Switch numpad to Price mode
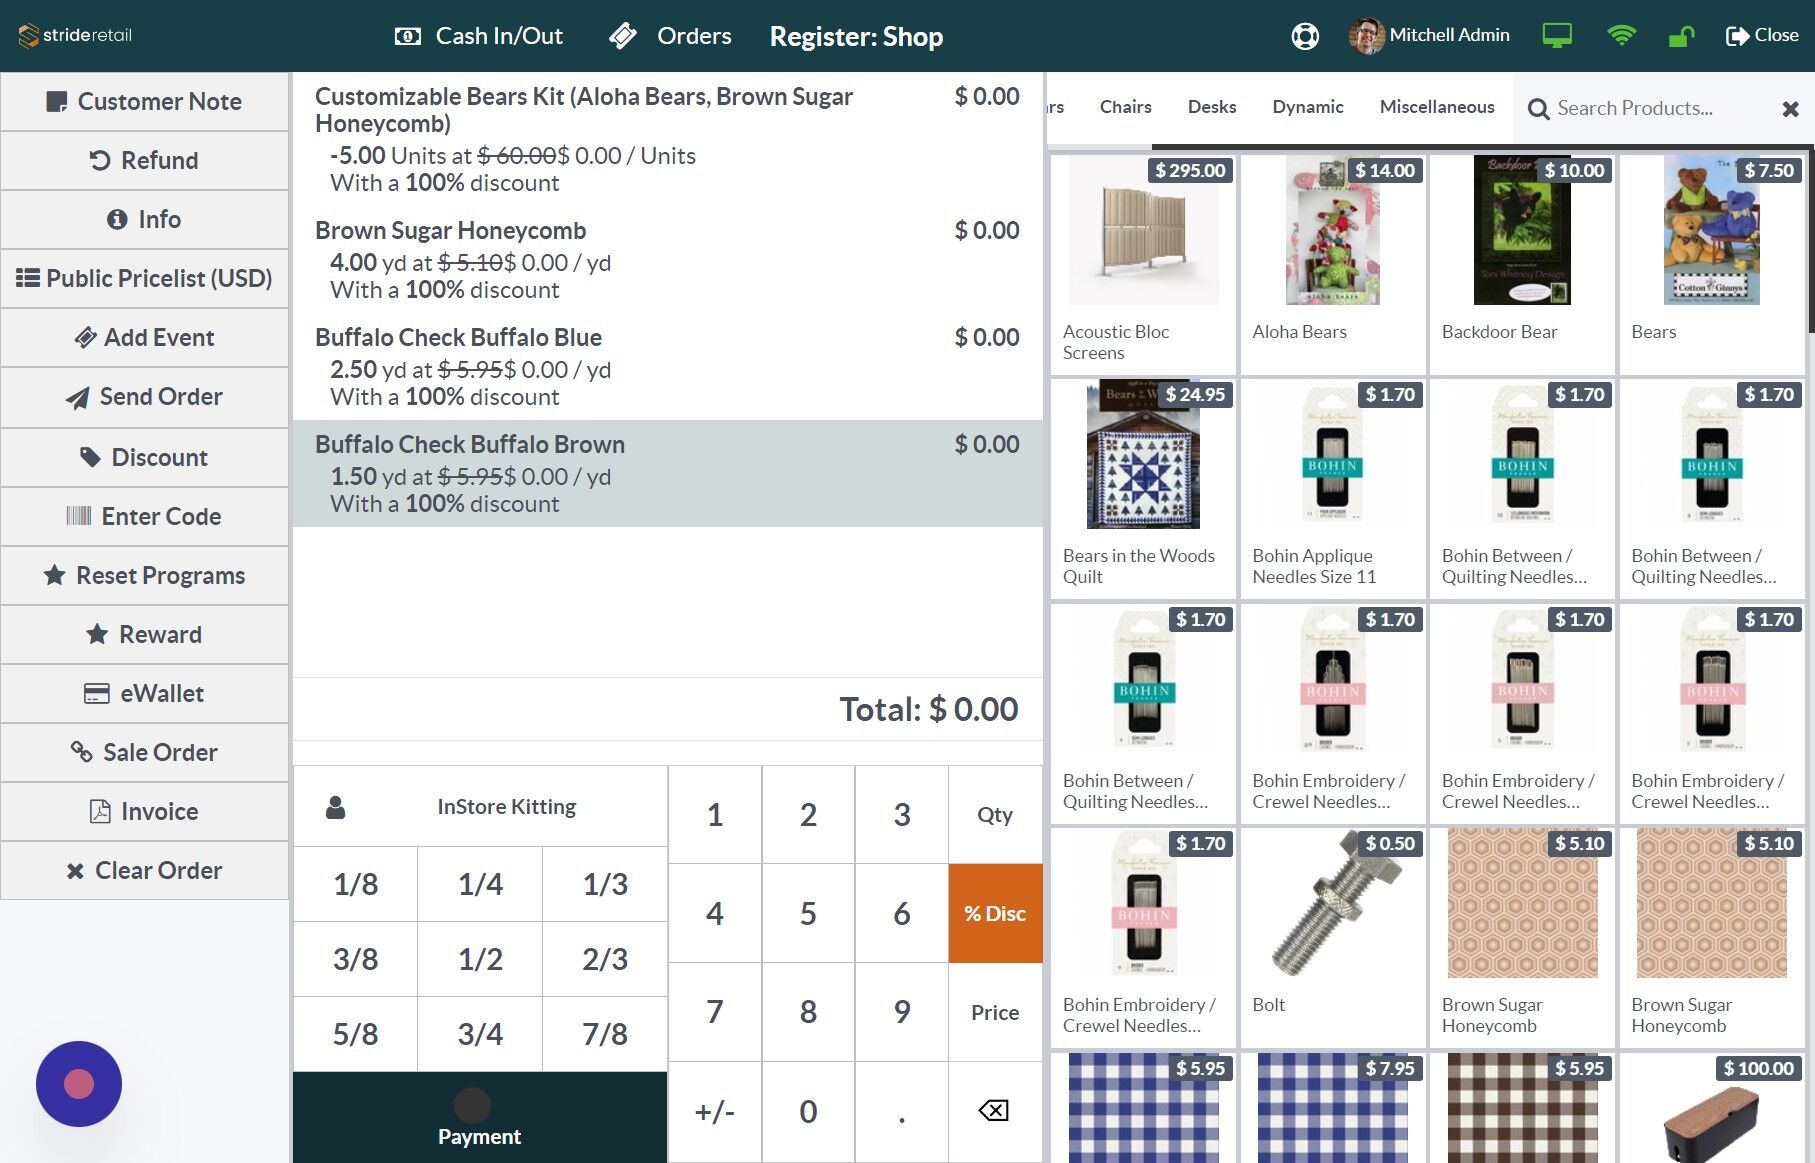Image resolution: width=1815 pixels, height=1163 pixels. coord(994,1012)
